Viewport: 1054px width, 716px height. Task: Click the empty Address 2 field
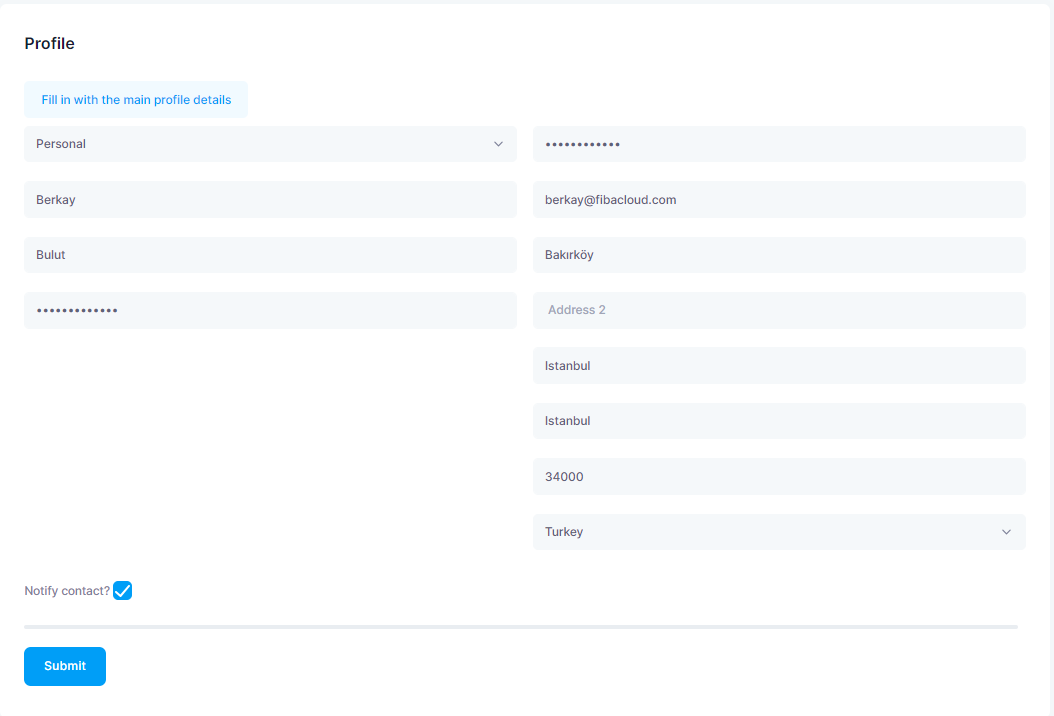(779, 310)
